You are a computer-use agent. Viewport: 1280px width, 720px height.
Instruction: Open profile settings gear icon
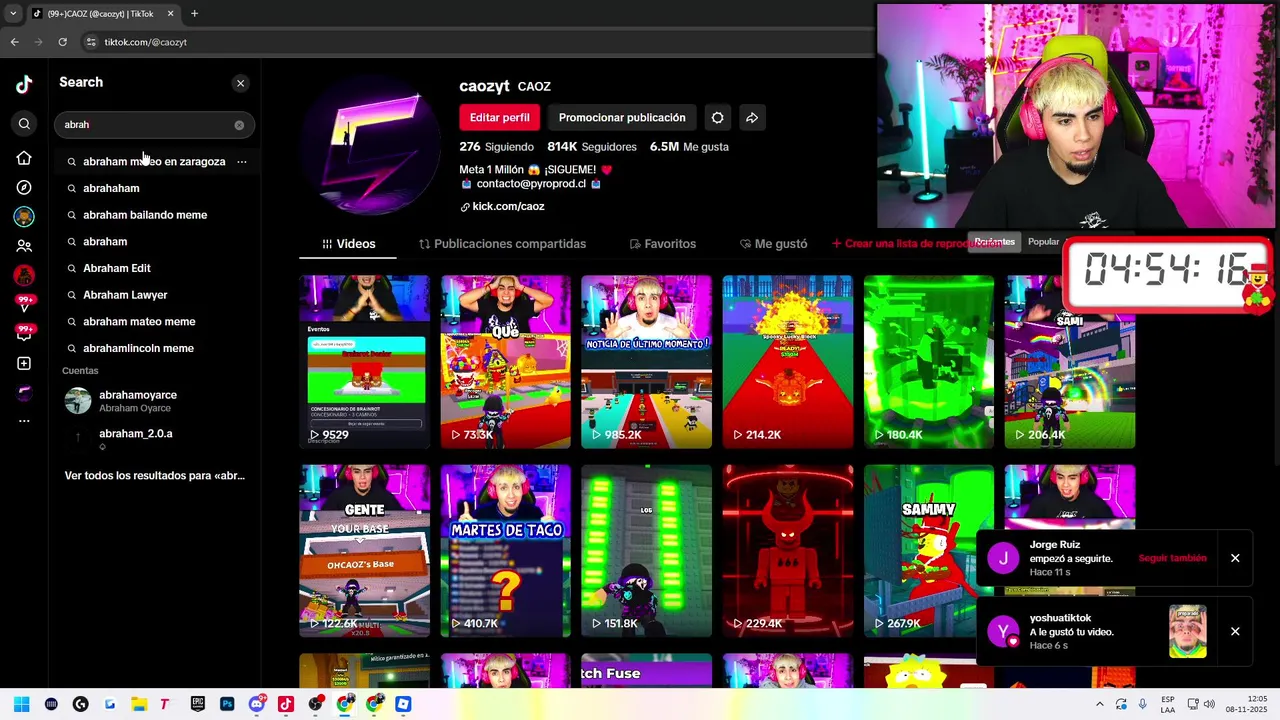717,118
